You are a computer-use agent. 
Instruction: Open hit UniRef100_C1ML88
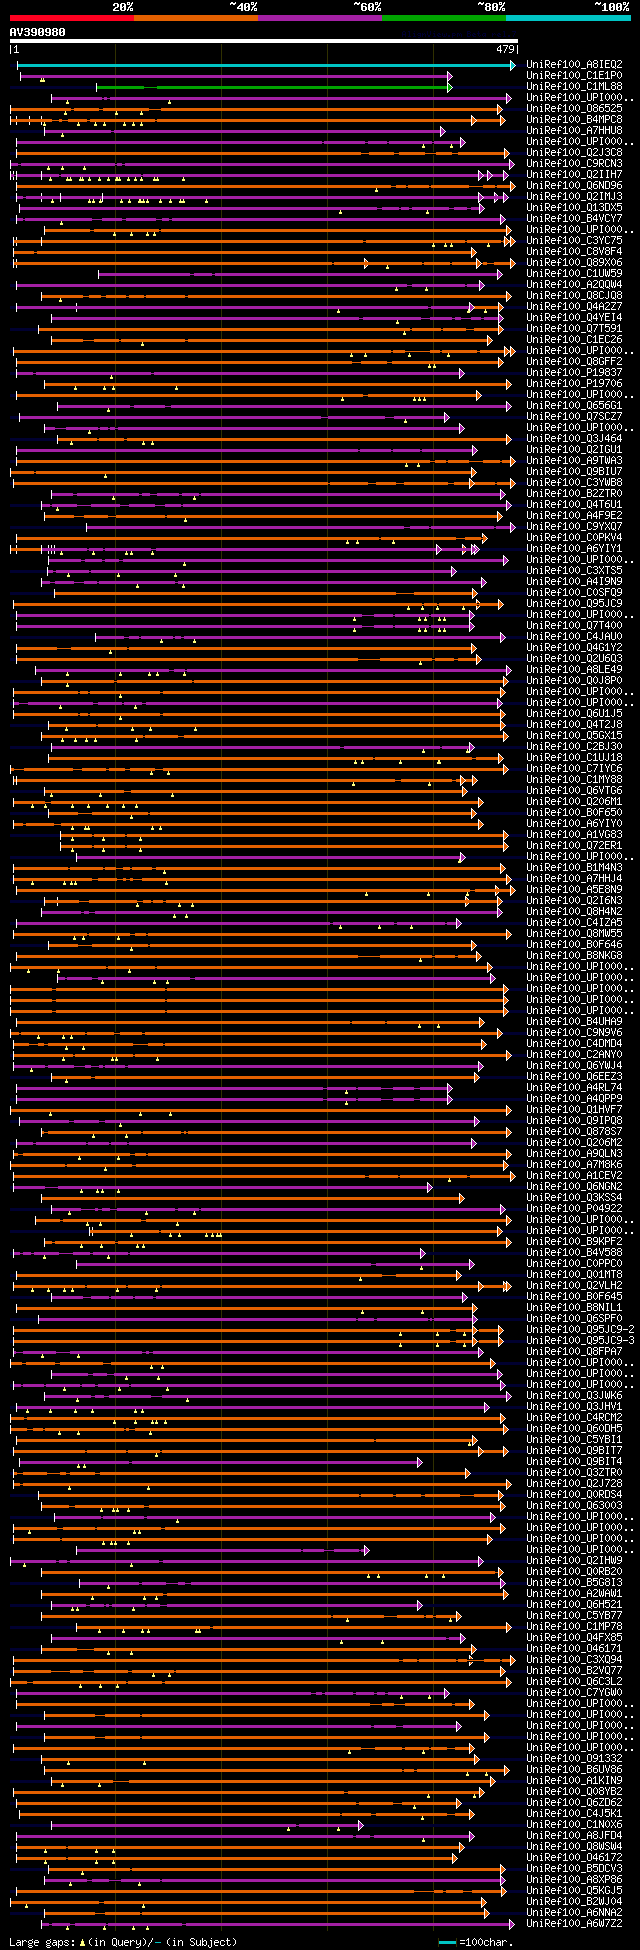tap(574, 86)
